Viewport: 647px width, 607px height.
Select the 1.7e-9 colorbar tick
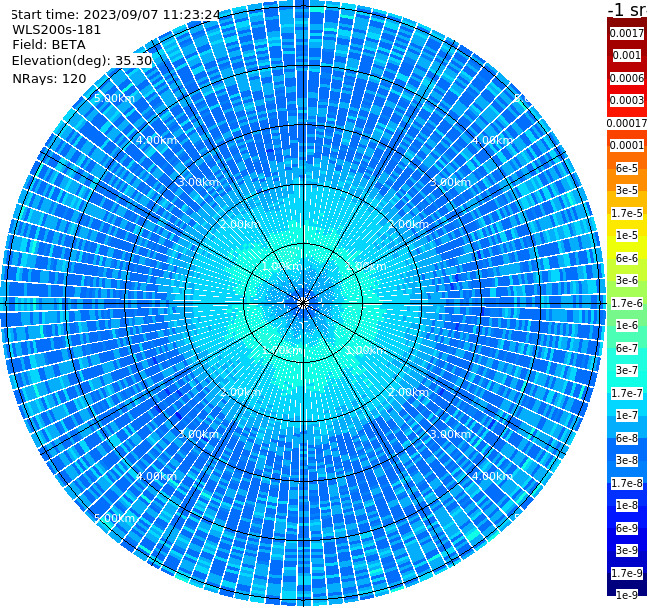click(x=627, y=573)
